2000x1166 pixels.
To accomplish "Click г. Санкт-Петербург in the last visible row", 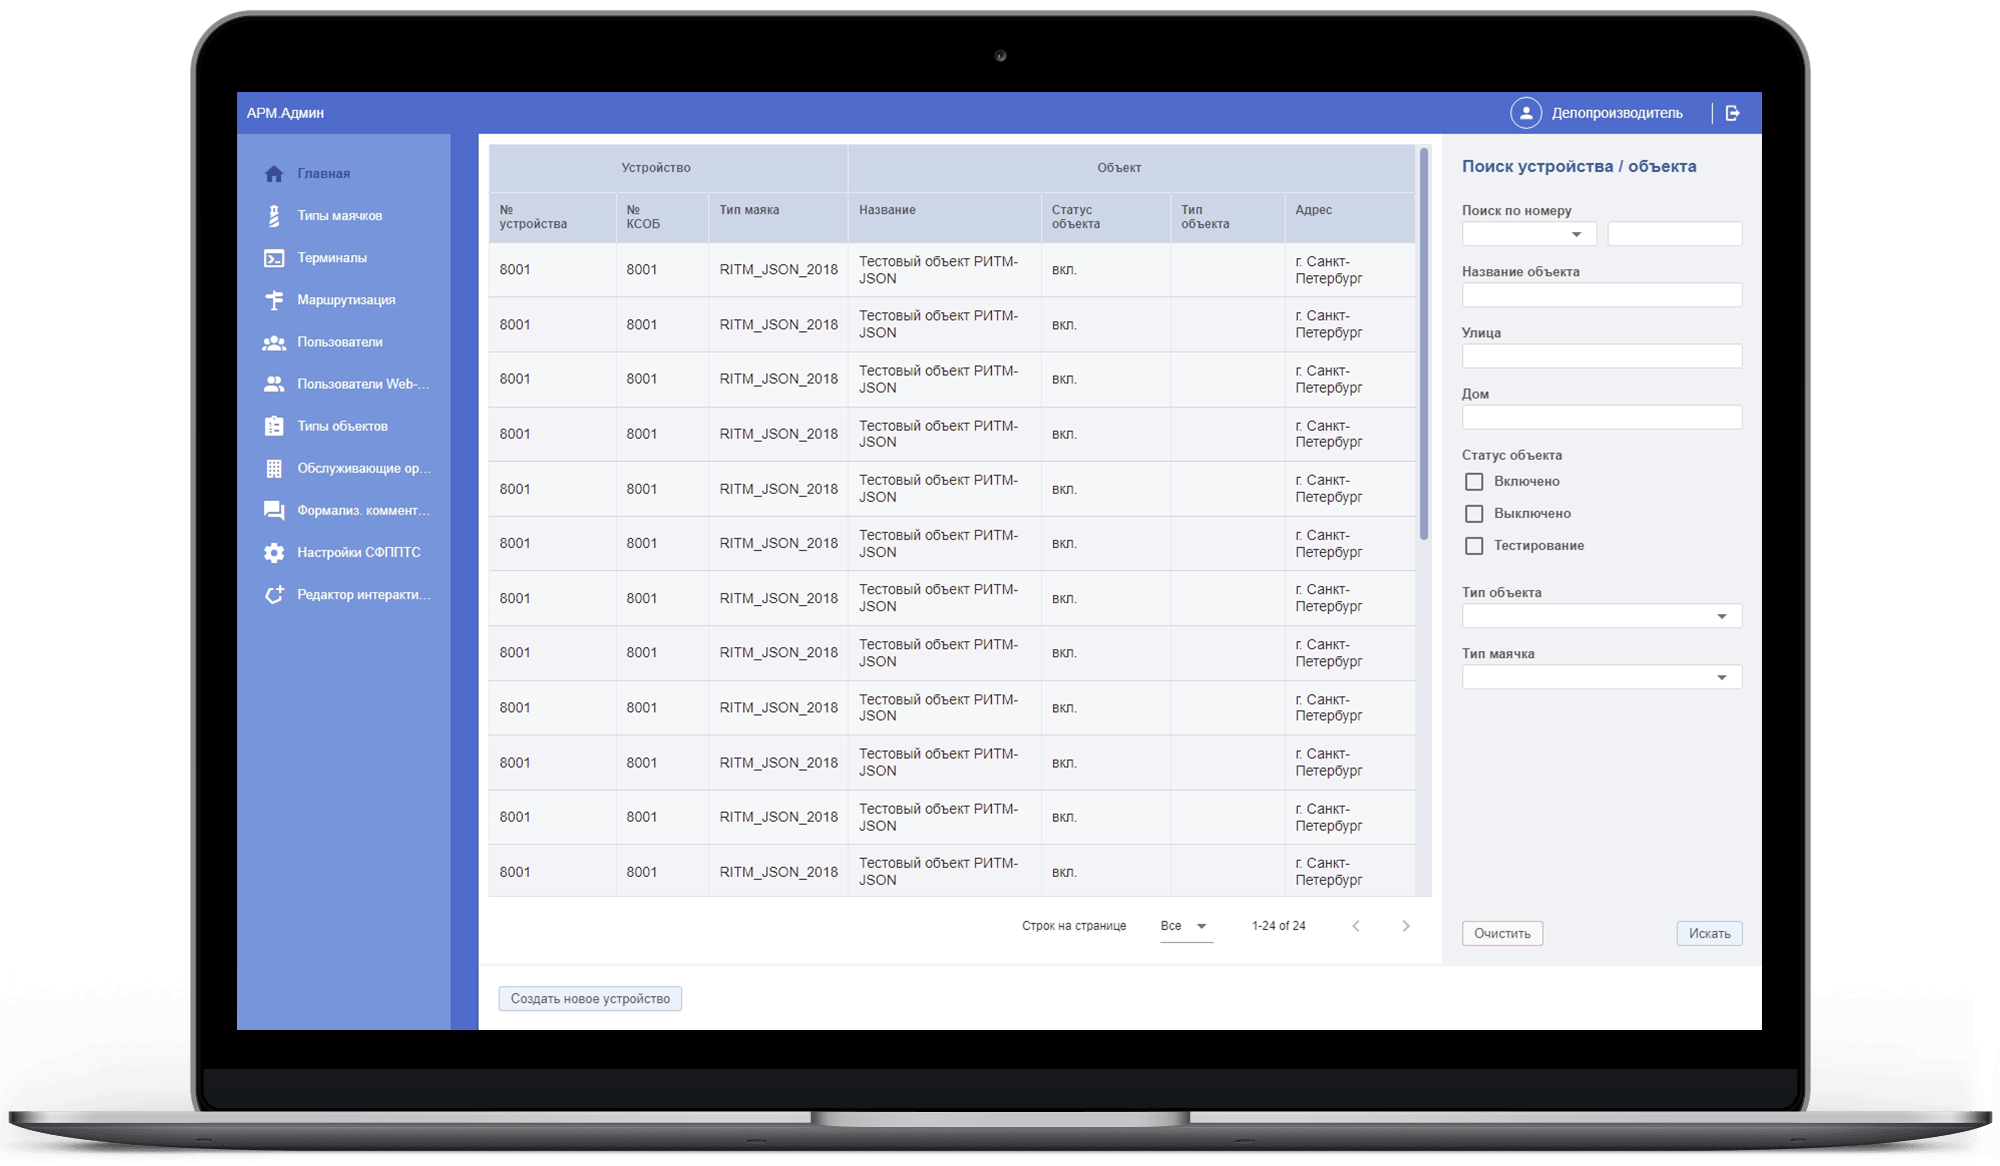I will pos(1329,872).
